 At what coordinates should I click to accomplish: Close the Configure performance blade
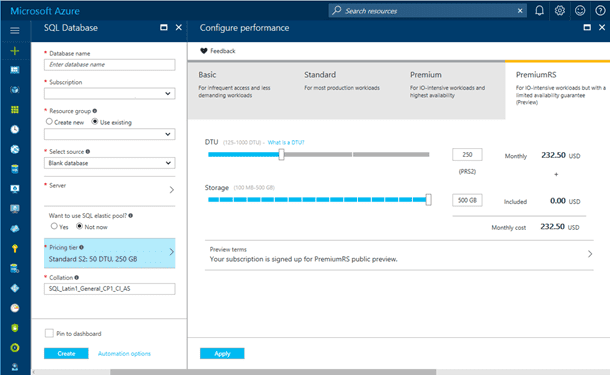602,27
